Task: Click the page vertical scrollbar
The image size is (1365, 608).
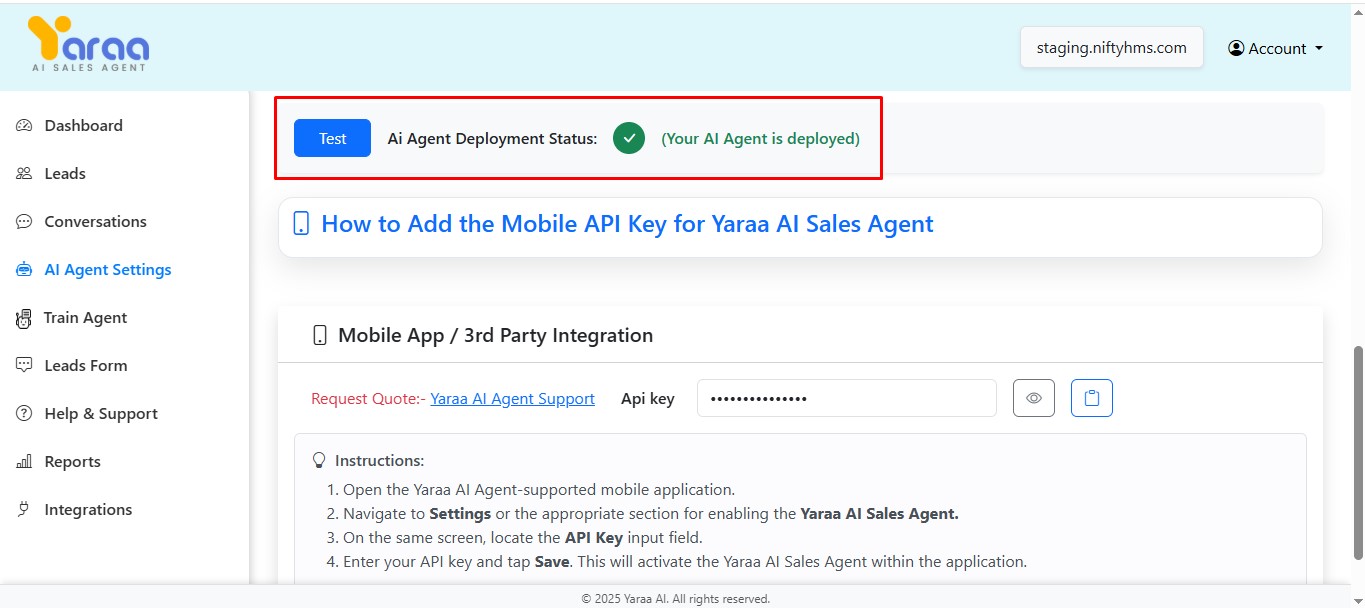Action: pos(1357,452)
